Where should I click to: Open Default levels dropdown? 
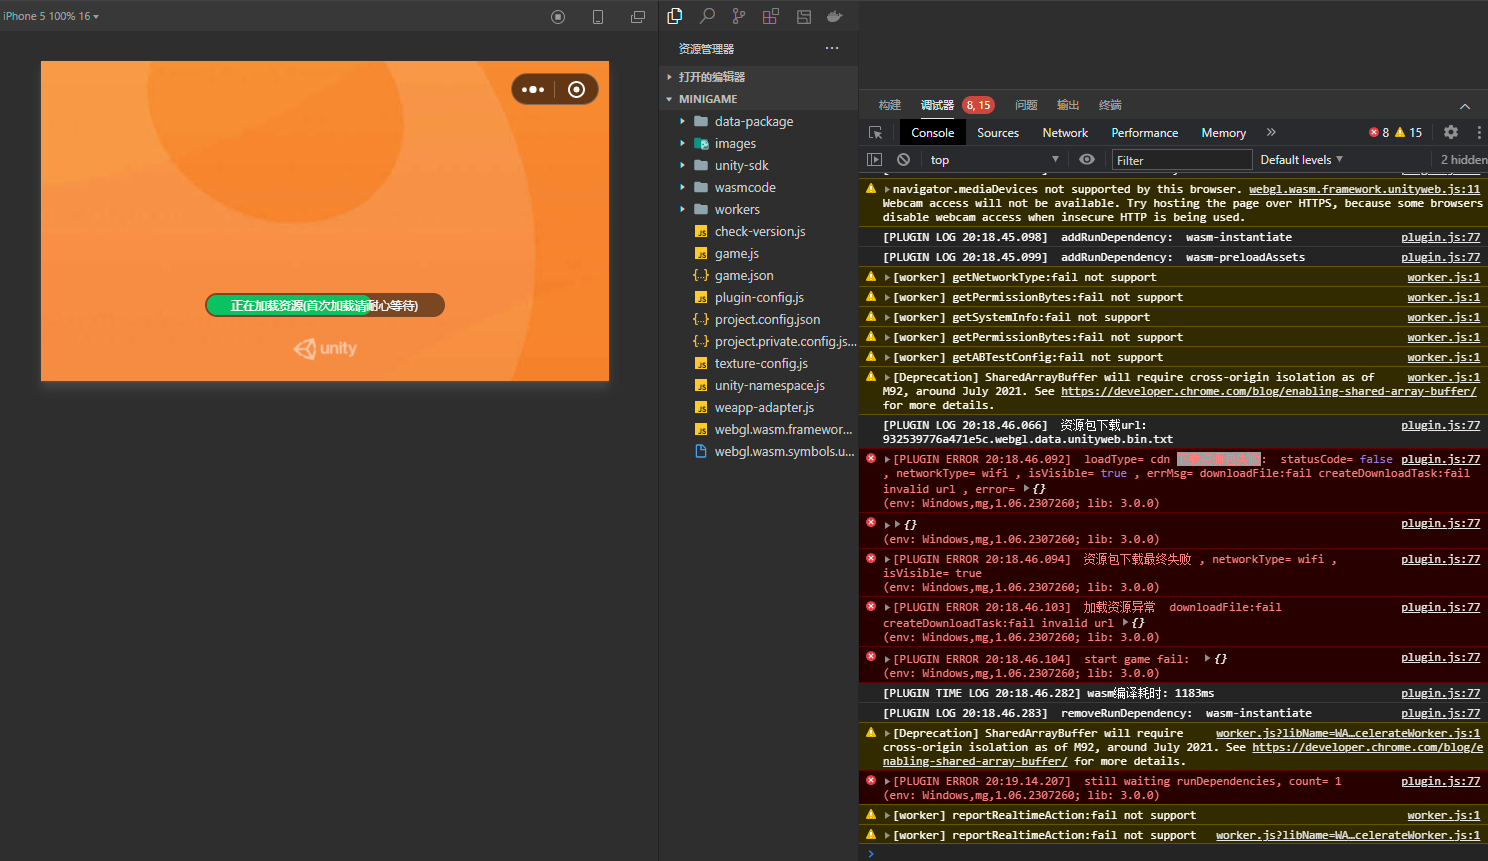[1301, 160]
